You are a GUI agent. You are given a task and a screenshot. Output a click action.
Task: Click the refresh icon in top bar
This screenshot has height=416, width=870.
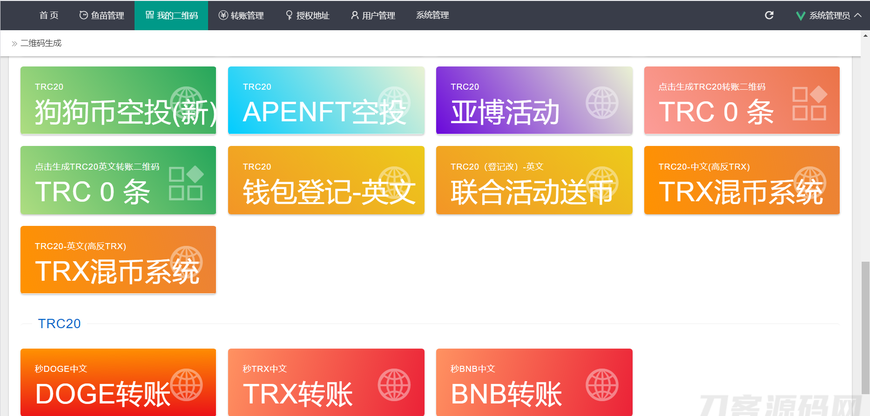pyautogui.click(x=769, y=15)
